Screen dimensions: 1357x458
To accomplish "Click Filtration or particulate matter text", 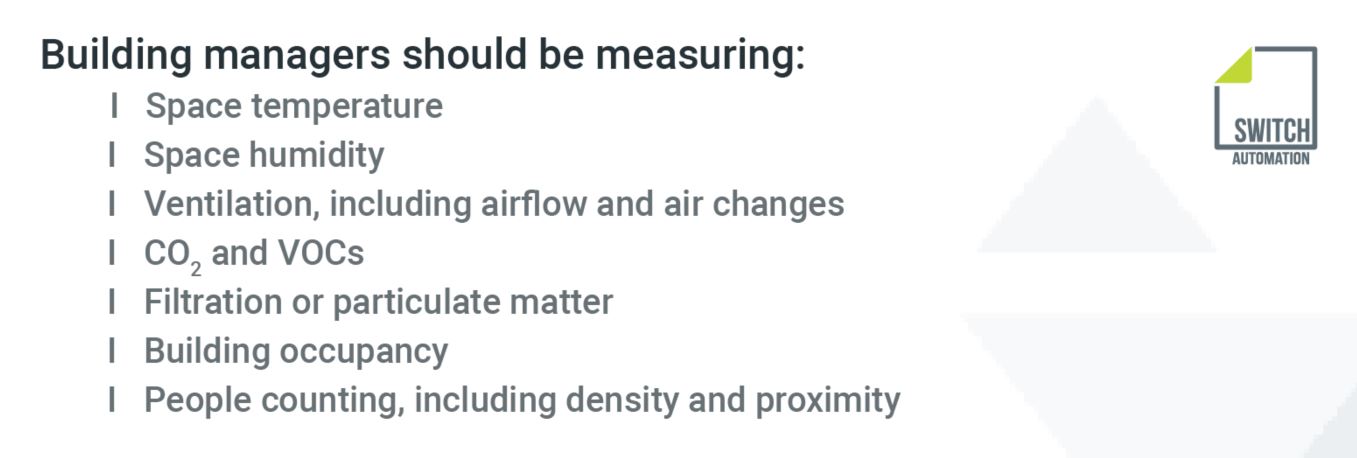I will (x=378, y=302).
